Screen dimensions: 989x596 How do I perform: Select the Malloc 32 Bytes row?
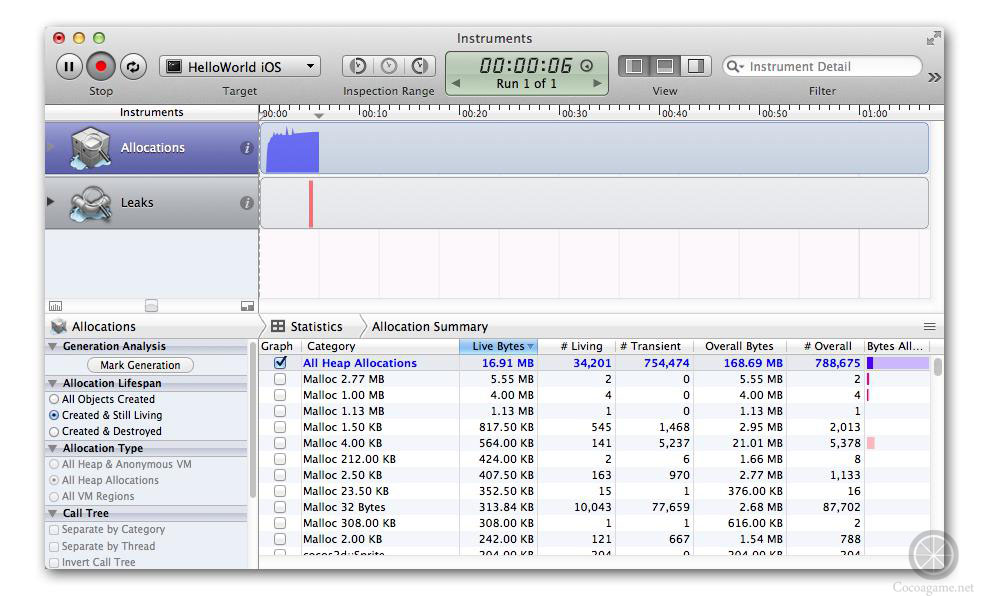595,507
